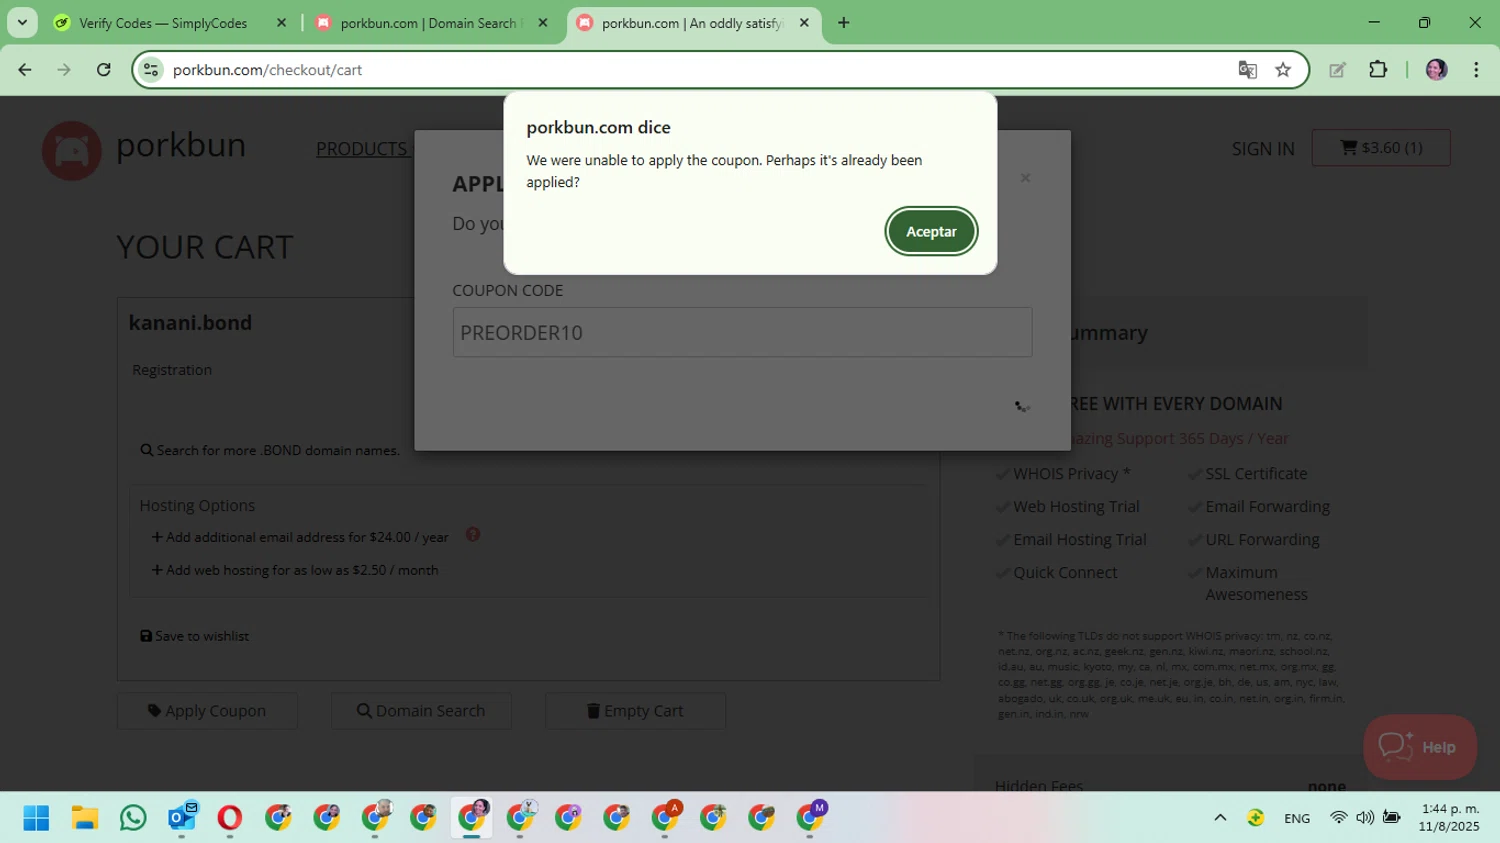Click Save to wishlist

(x=195, y=636)
